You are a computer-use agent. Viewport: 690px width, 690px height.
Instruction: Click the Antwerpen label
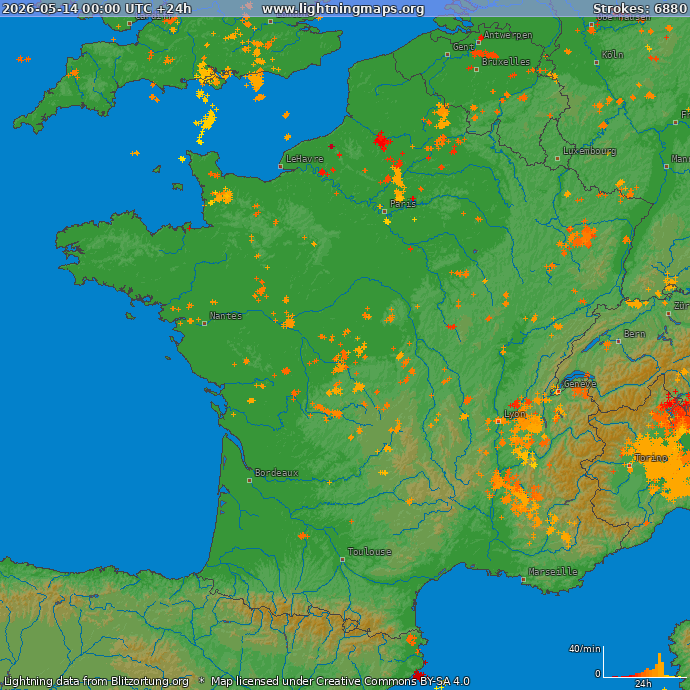point(508,35)
